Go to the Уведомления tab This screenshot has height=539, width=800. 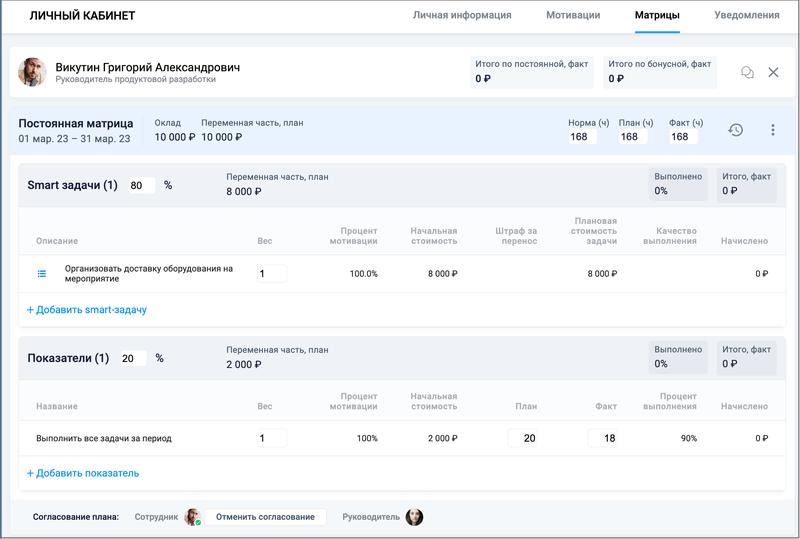pos(747,15)
